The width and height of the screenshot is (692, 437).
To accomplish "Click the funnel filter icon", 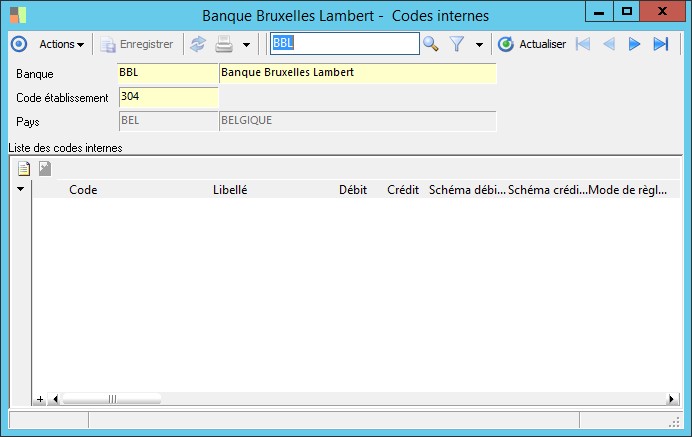I will coord(457,44).
